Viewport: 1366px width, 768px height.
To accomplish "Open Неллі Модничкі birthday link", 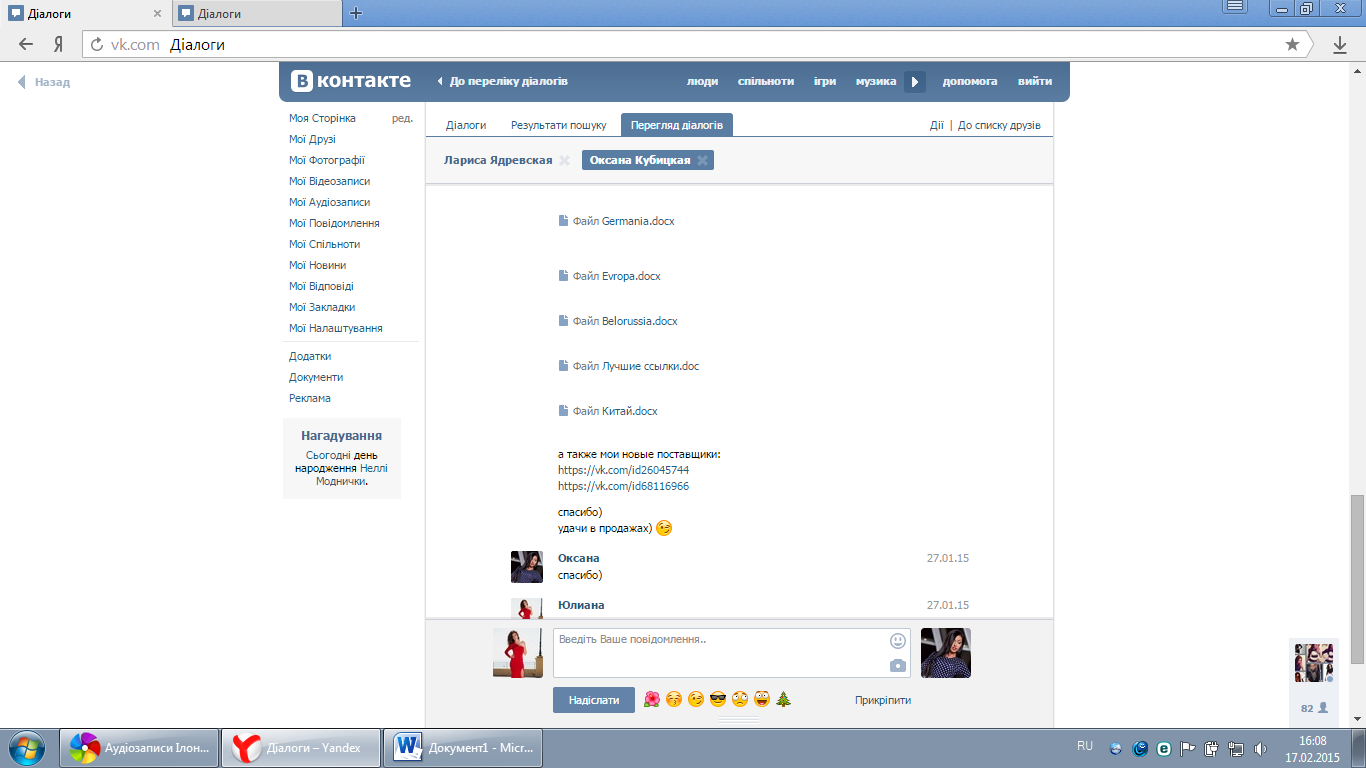I will [351, 474].
